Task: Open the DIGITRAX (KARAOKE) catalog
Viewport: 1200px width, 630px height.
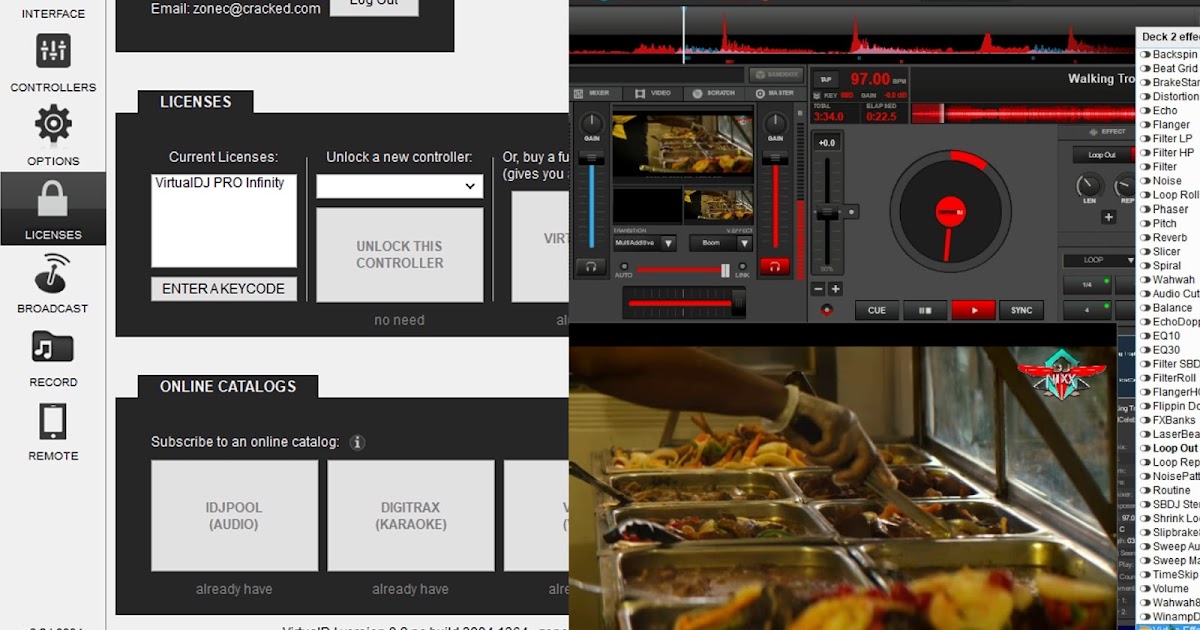Action: pos(411,516)
